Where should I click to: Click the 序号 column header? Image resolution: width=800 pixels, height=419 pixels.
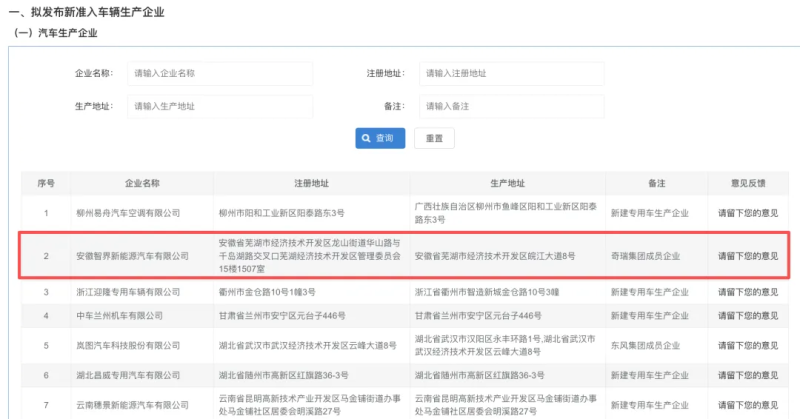(46, 183)
